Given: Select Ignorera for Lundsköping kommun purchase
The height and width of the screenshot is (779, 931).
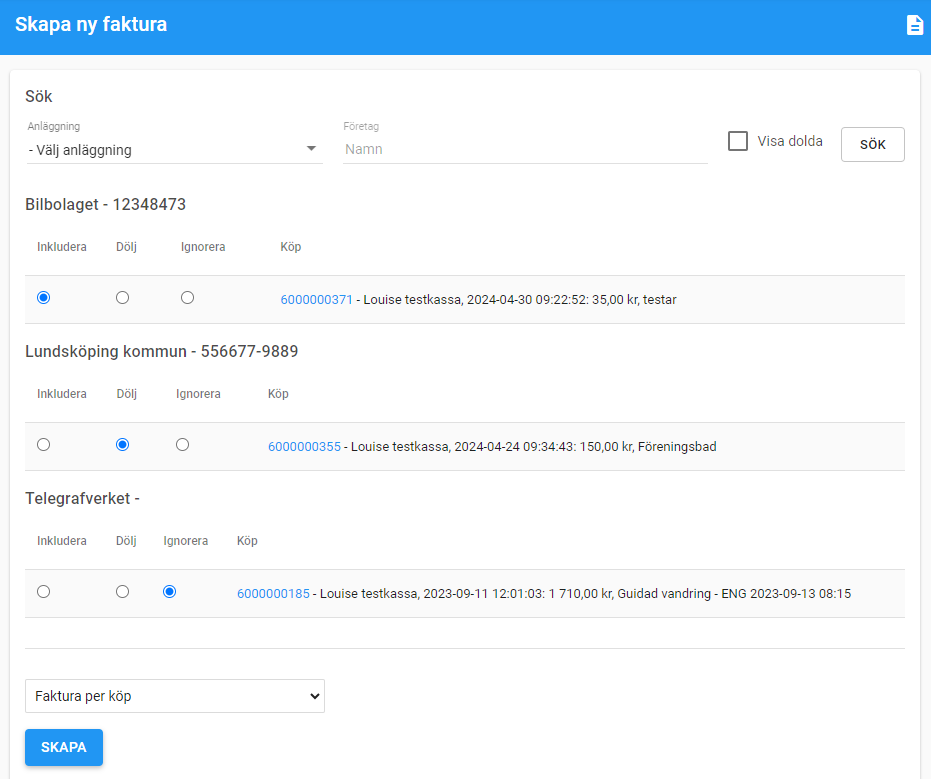Looking at the screenshot, I should (182, 445).
